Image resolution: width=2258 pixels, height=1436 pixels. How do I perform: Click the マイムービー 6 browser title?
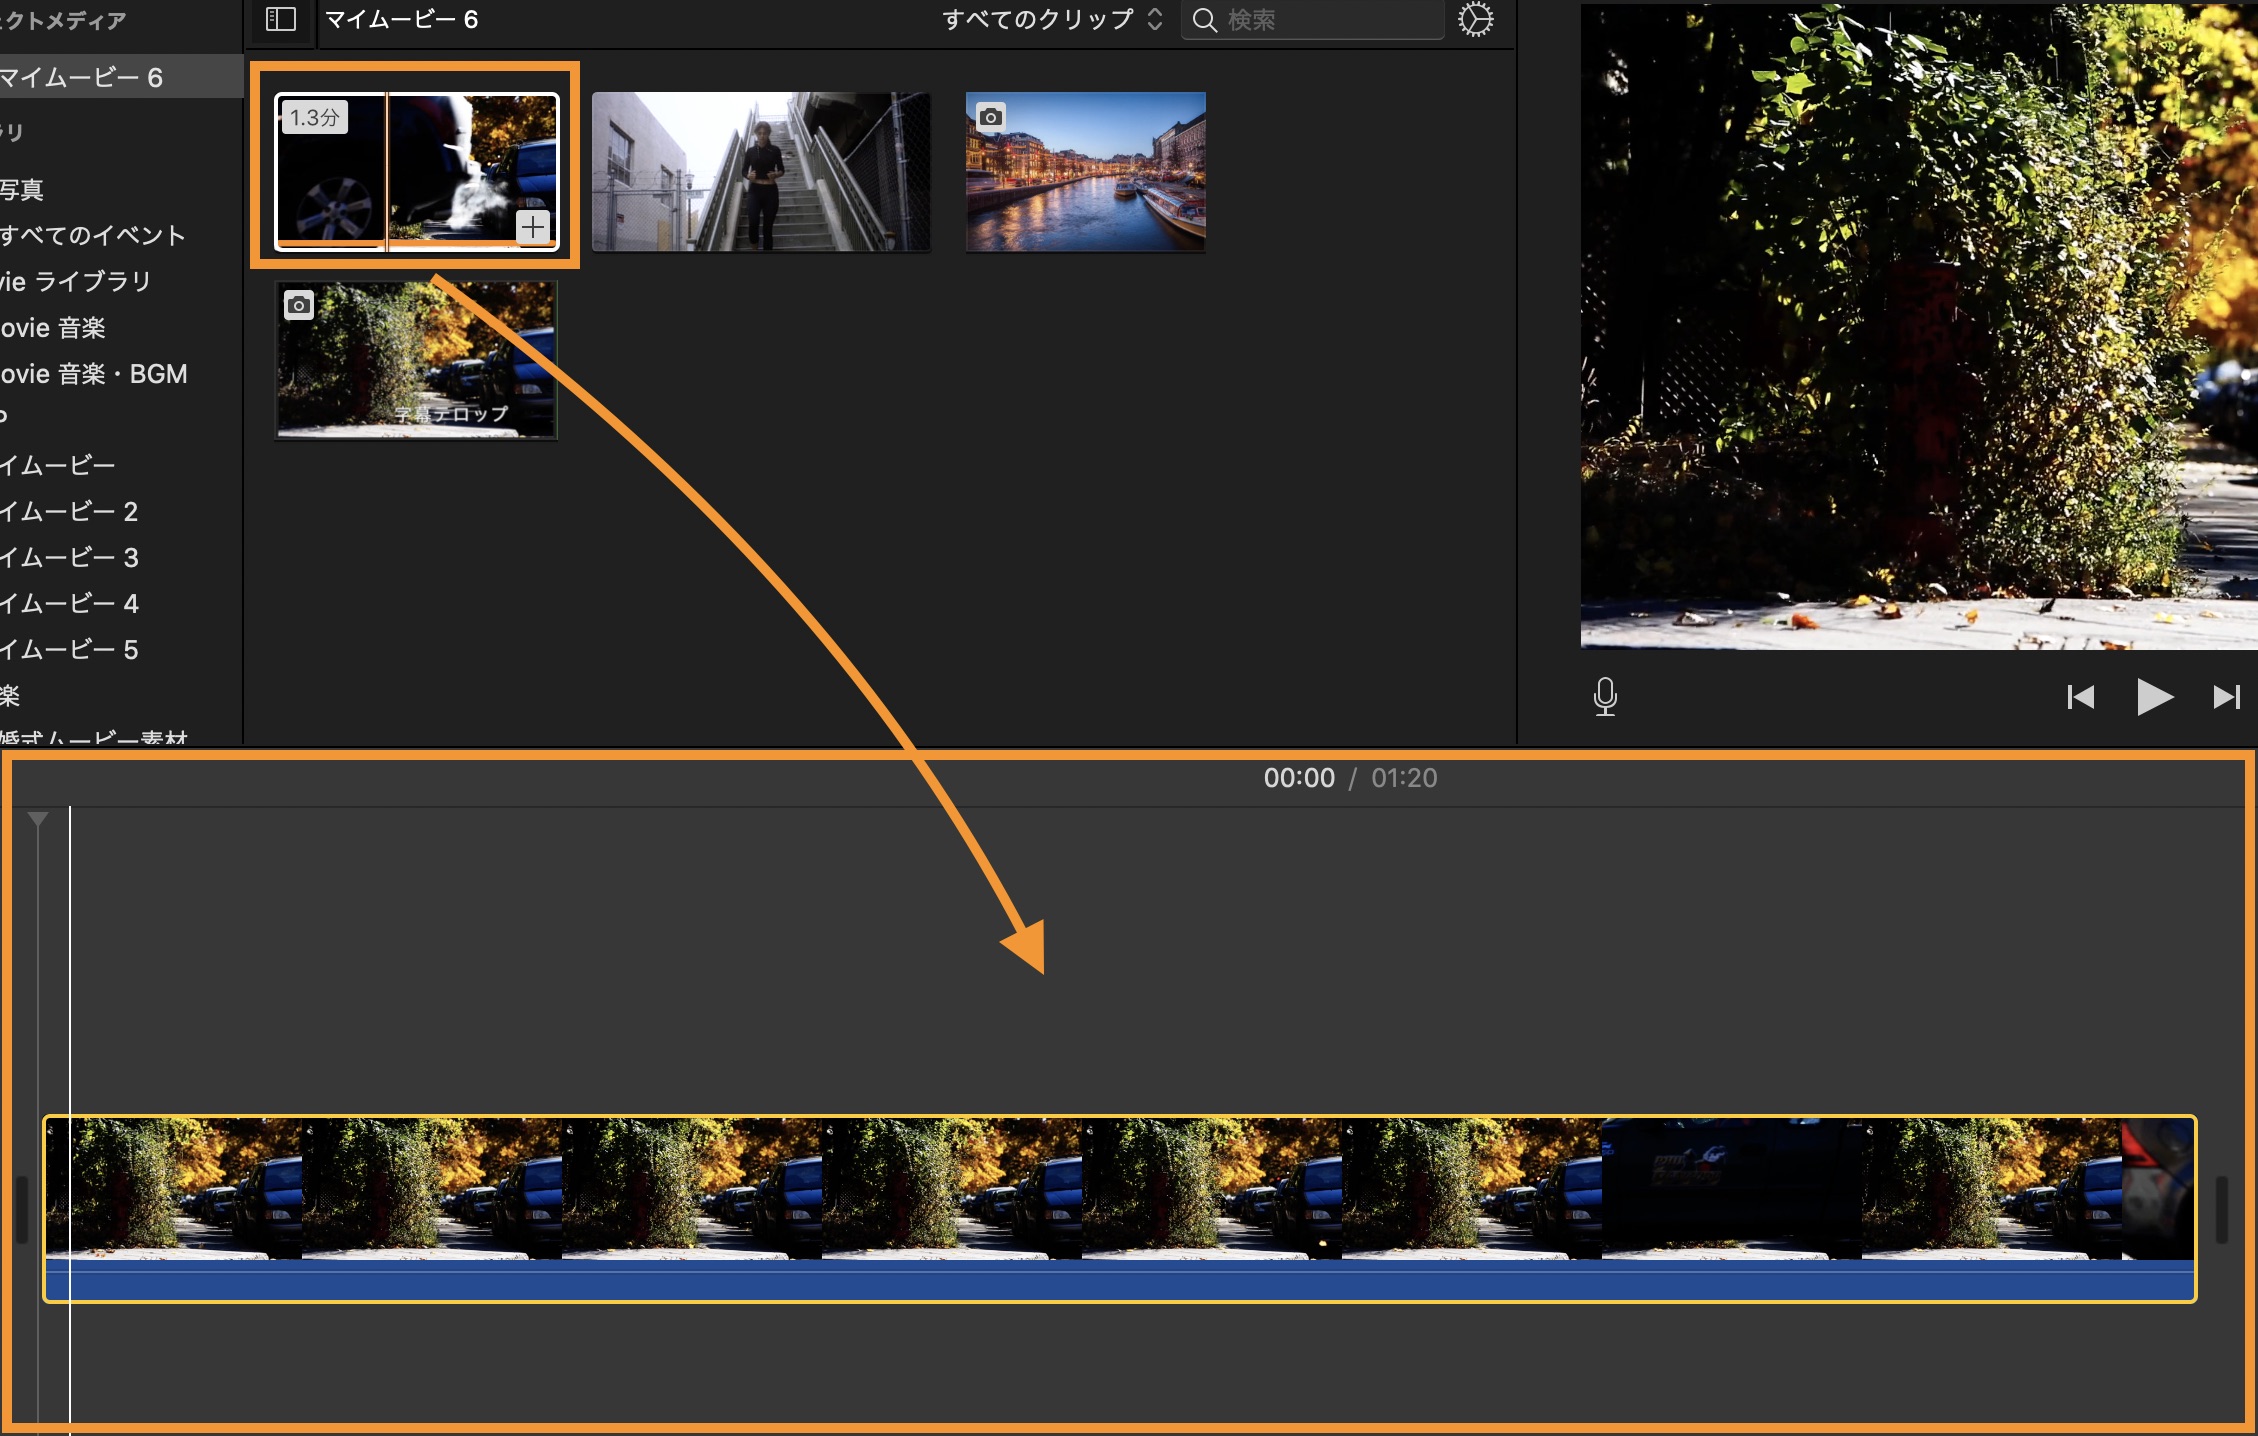[x=401, y=19]
